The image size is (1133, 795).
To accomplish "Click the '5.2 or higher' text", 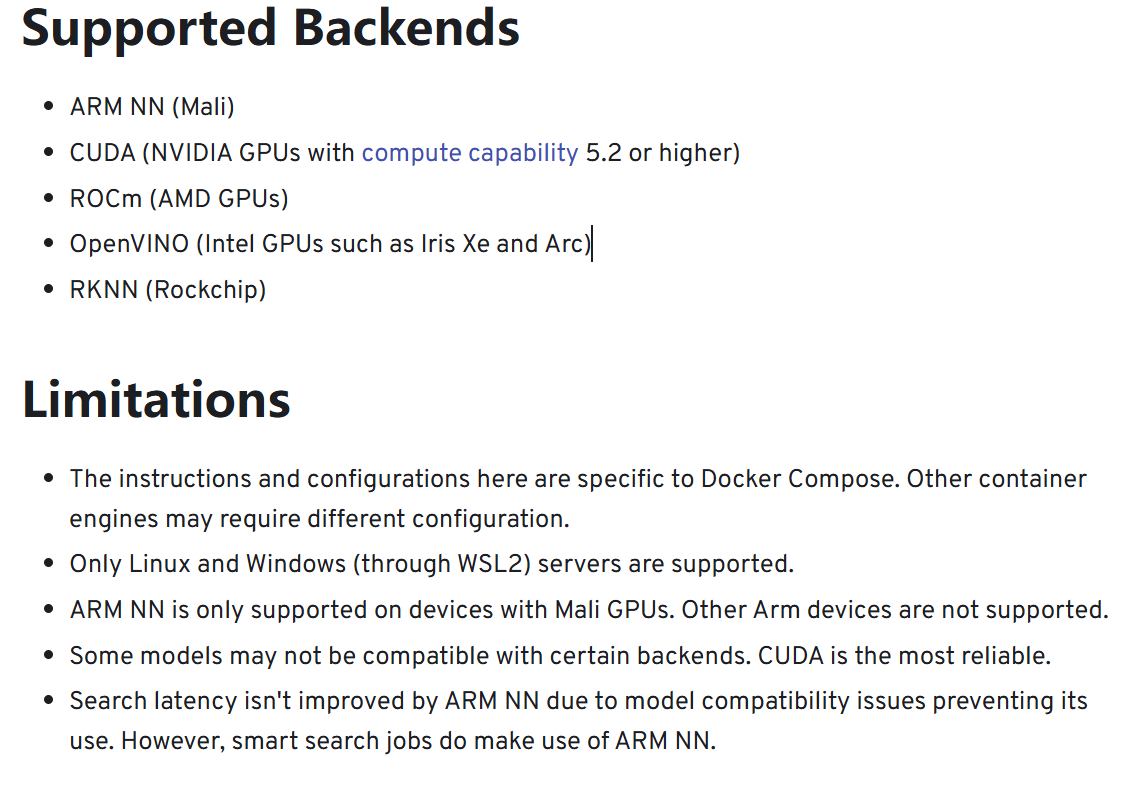I will point(662,153).
